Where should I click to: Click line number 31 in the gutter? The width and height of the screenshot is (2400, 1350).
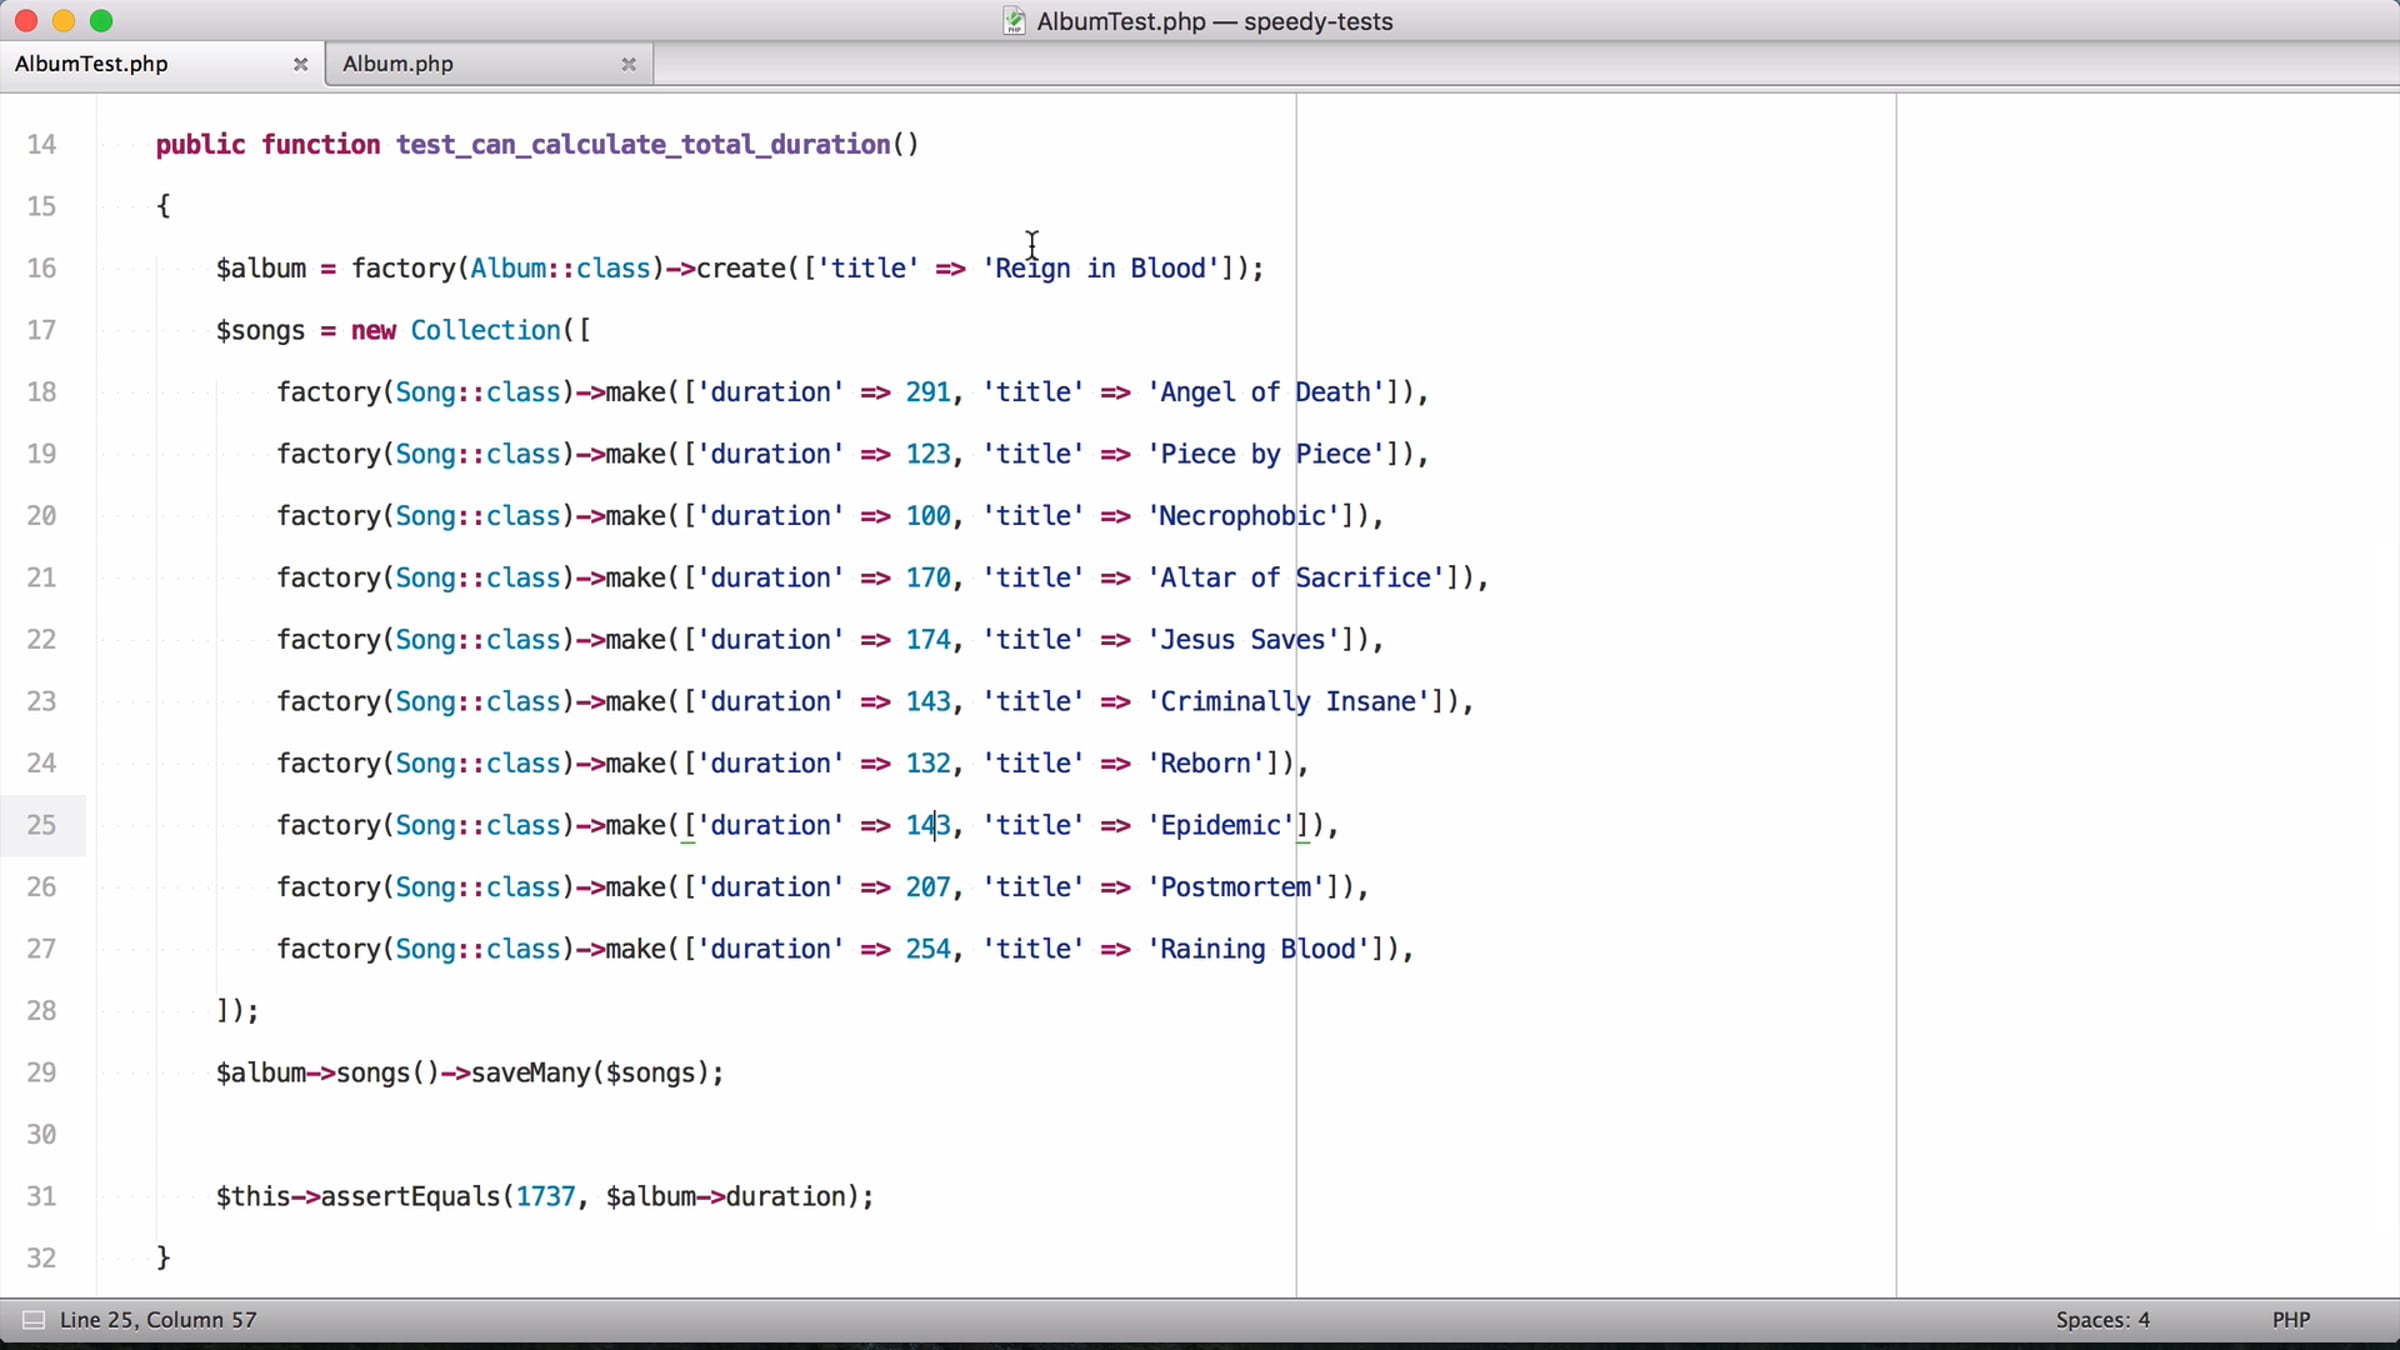pyautogui.click(x=41, y=1196)
